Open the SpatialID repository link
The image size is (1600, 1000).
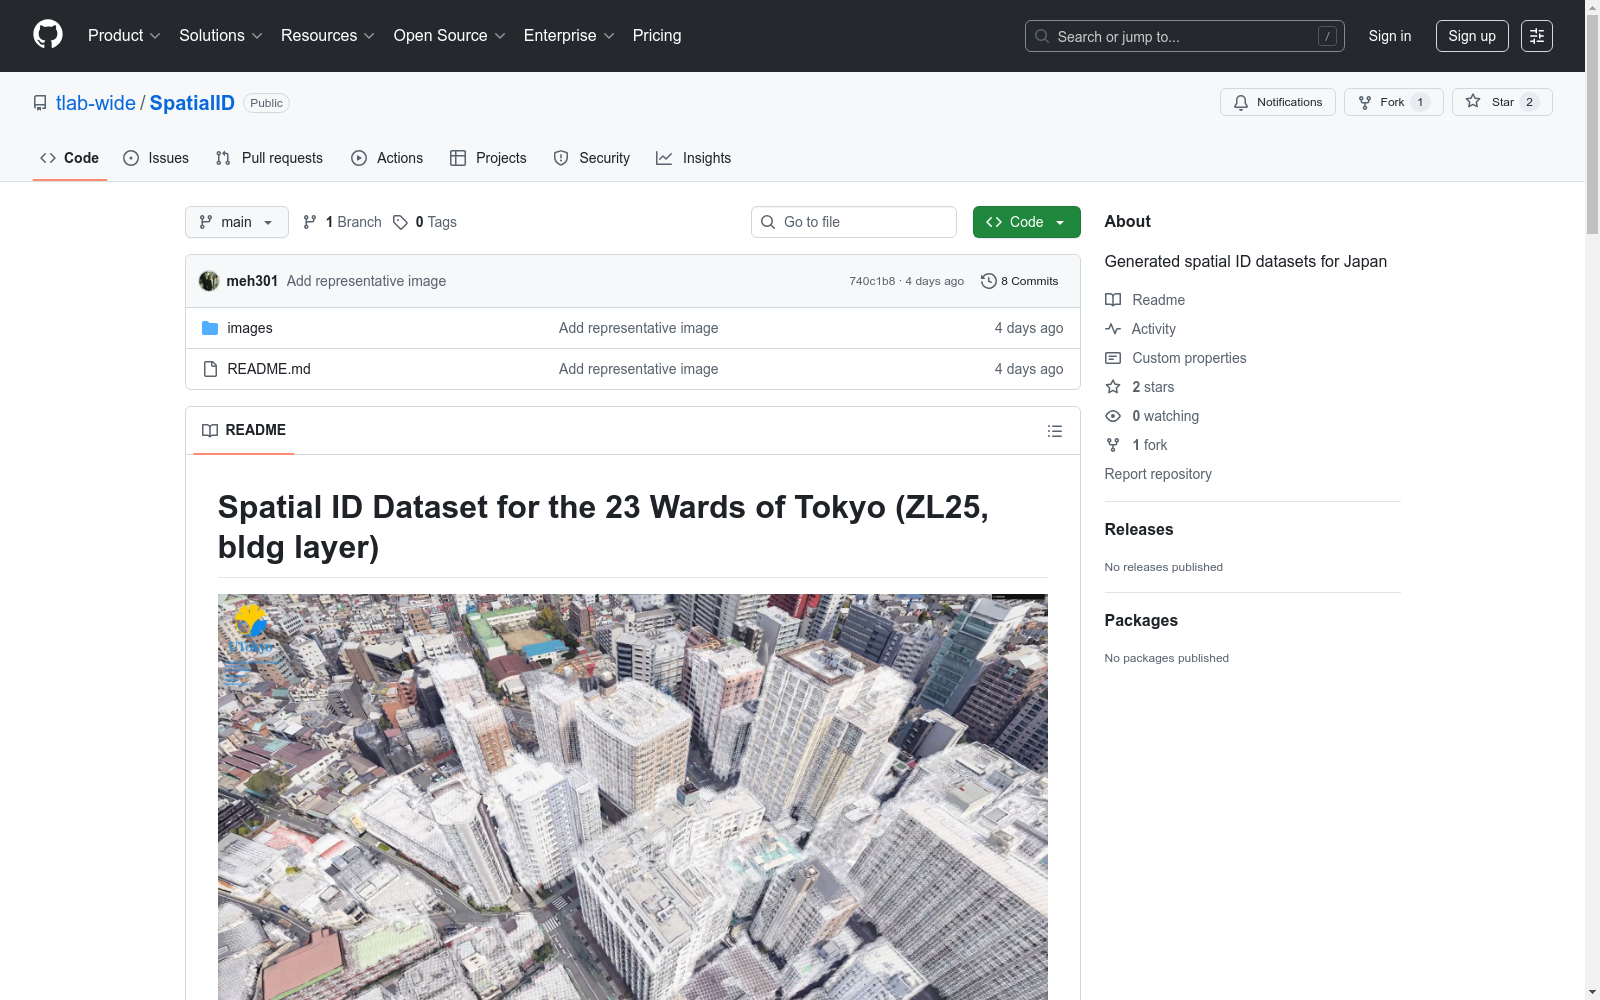(x=192, y=103)
